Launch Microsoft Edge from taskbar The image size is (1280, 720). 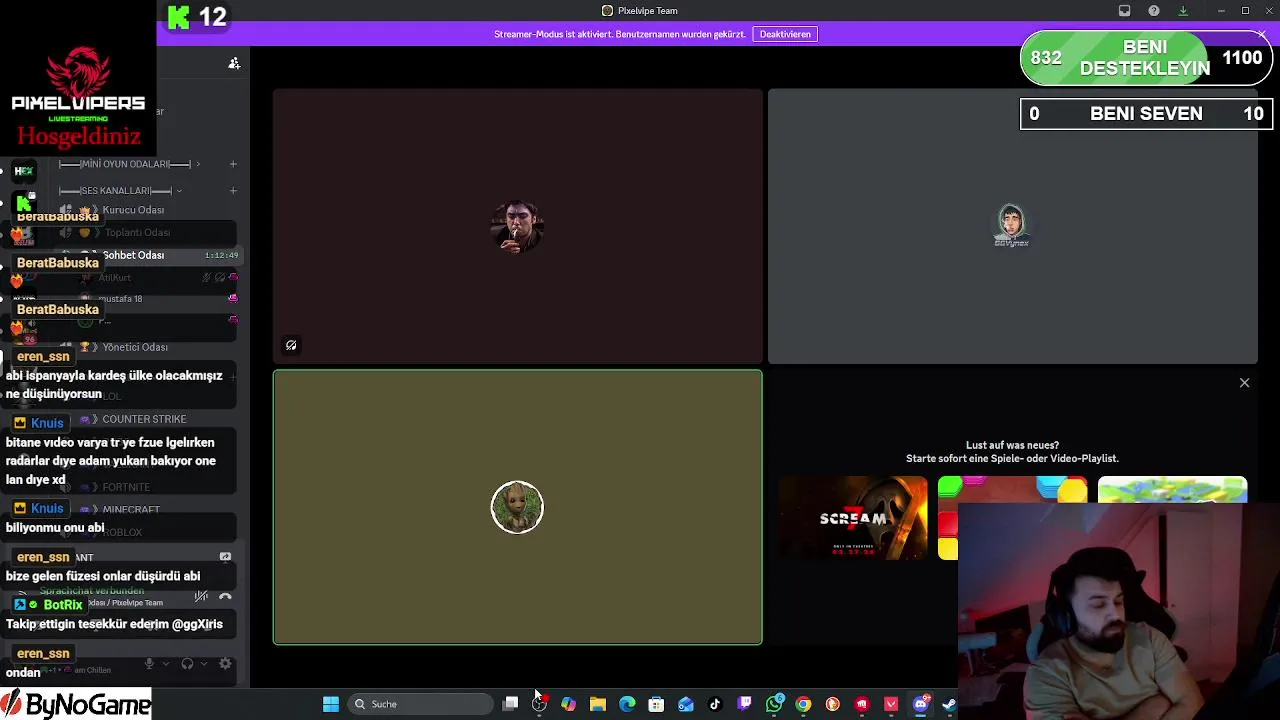(627, 704)
